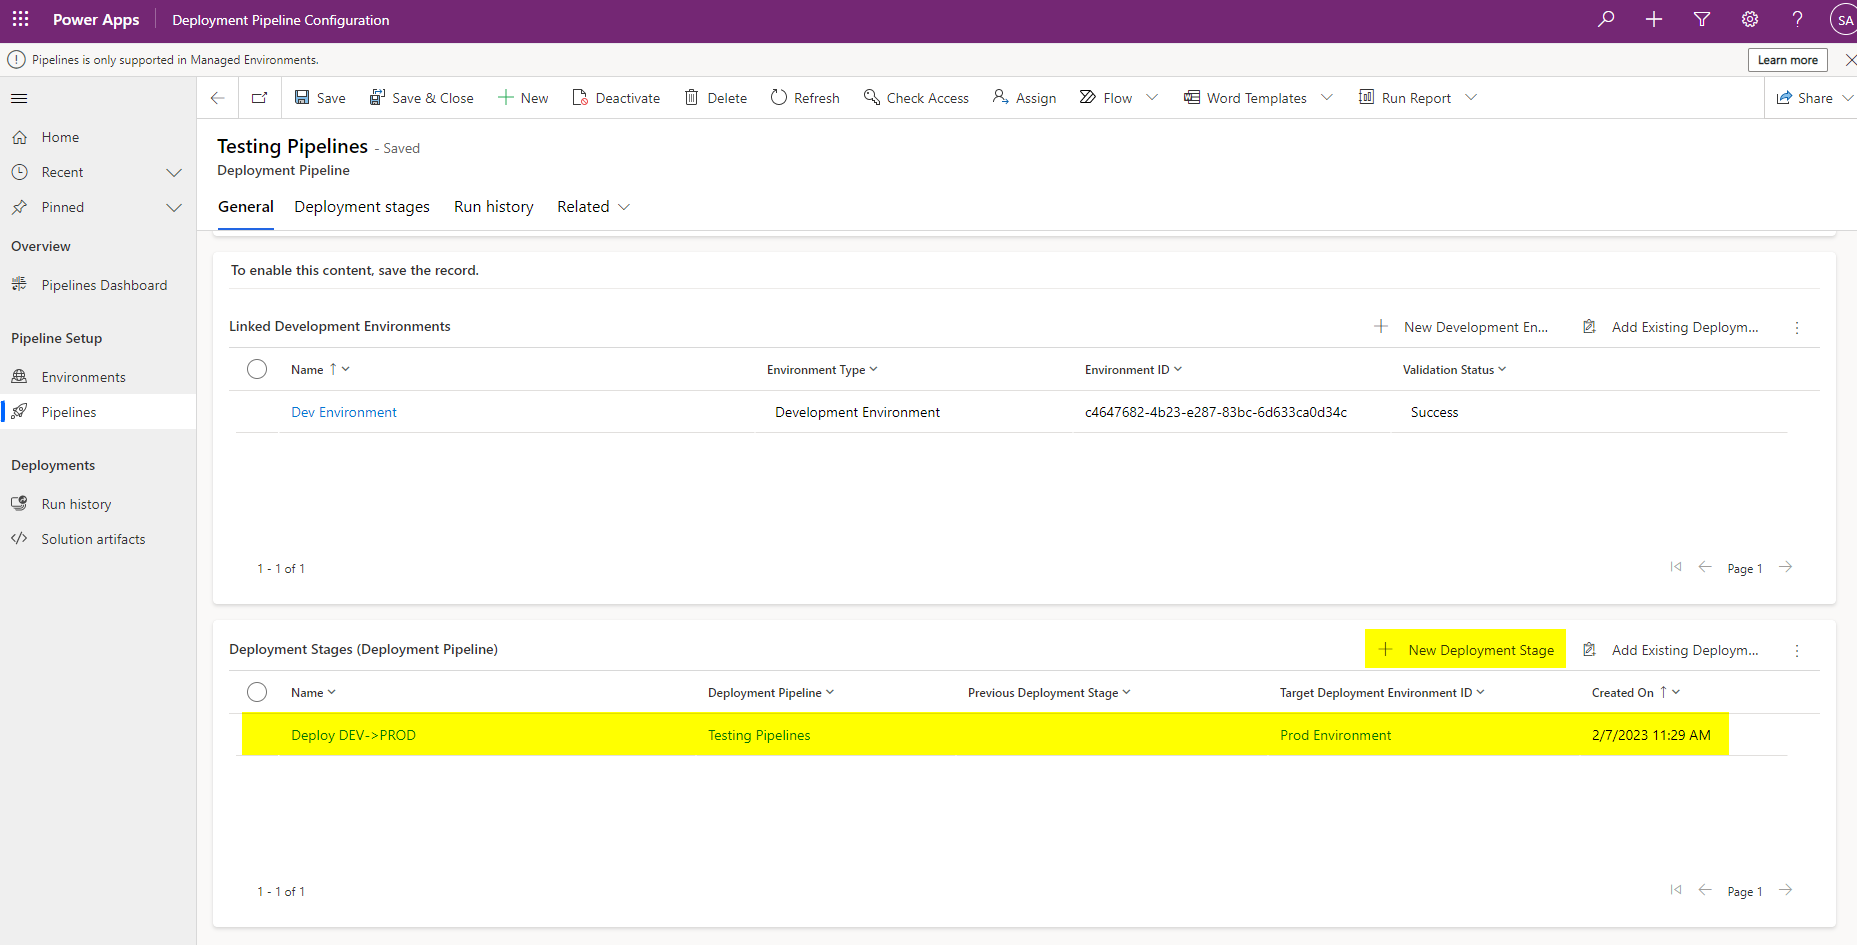Deactivate the pipeline record
Image resolution: width=1857 pixels, height=945 pixels.
point(616,98)
